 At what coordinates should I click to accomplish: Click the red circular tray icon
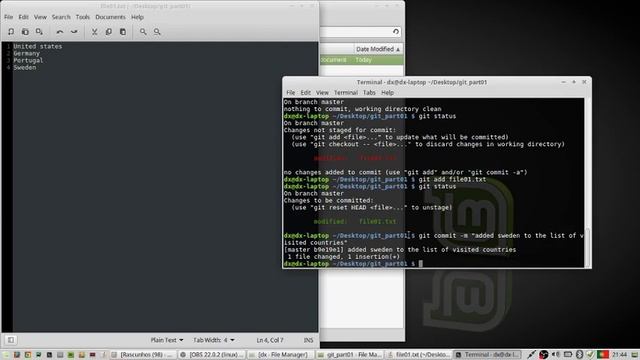[543, 354]
